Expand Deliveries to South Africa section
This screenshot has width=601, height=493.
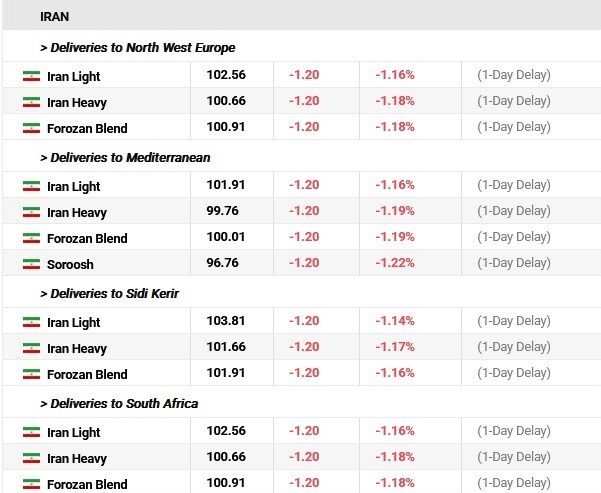tap(119, 404)
